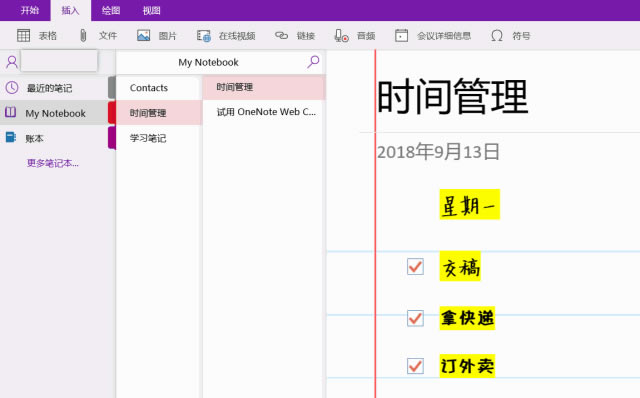Uncheck the 交稿 to-do checkbox

click(415, 267)
